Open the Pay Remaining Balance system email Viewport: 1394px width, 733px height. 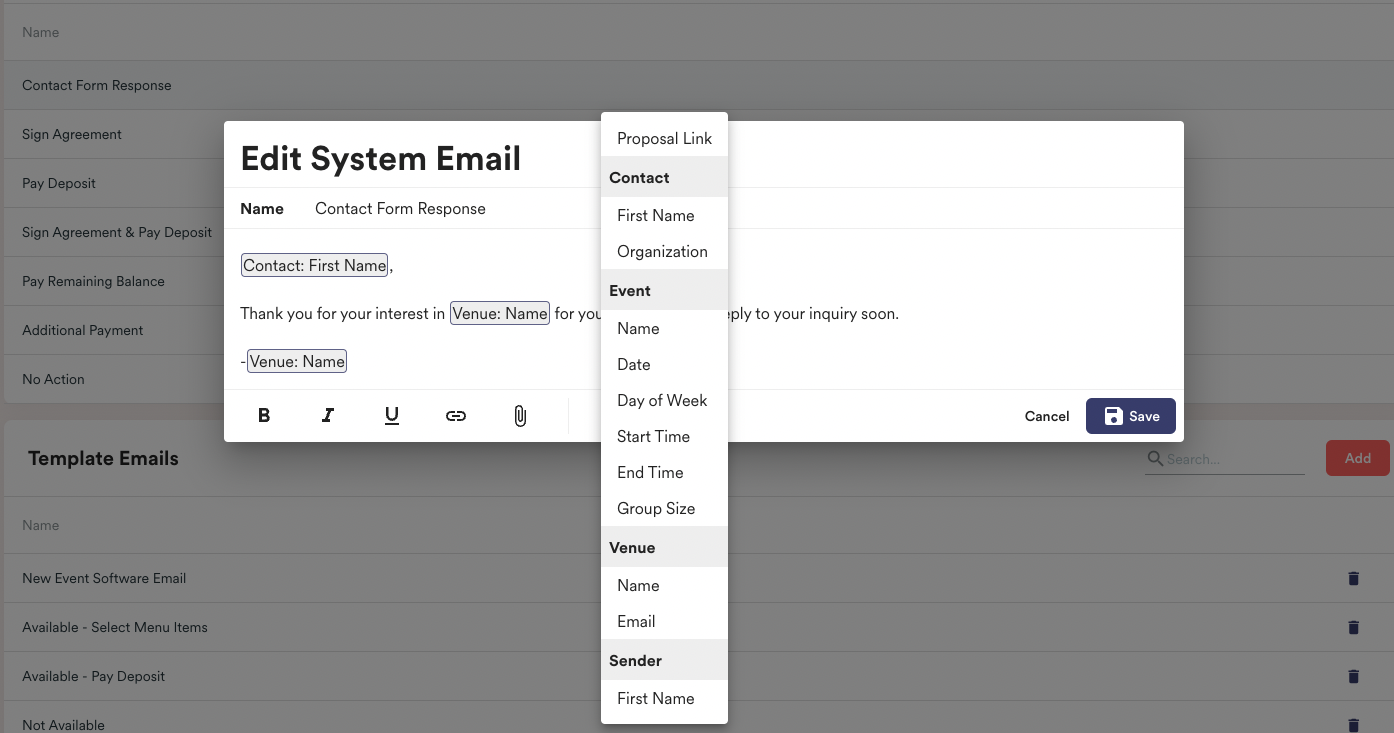coord(93,281)
